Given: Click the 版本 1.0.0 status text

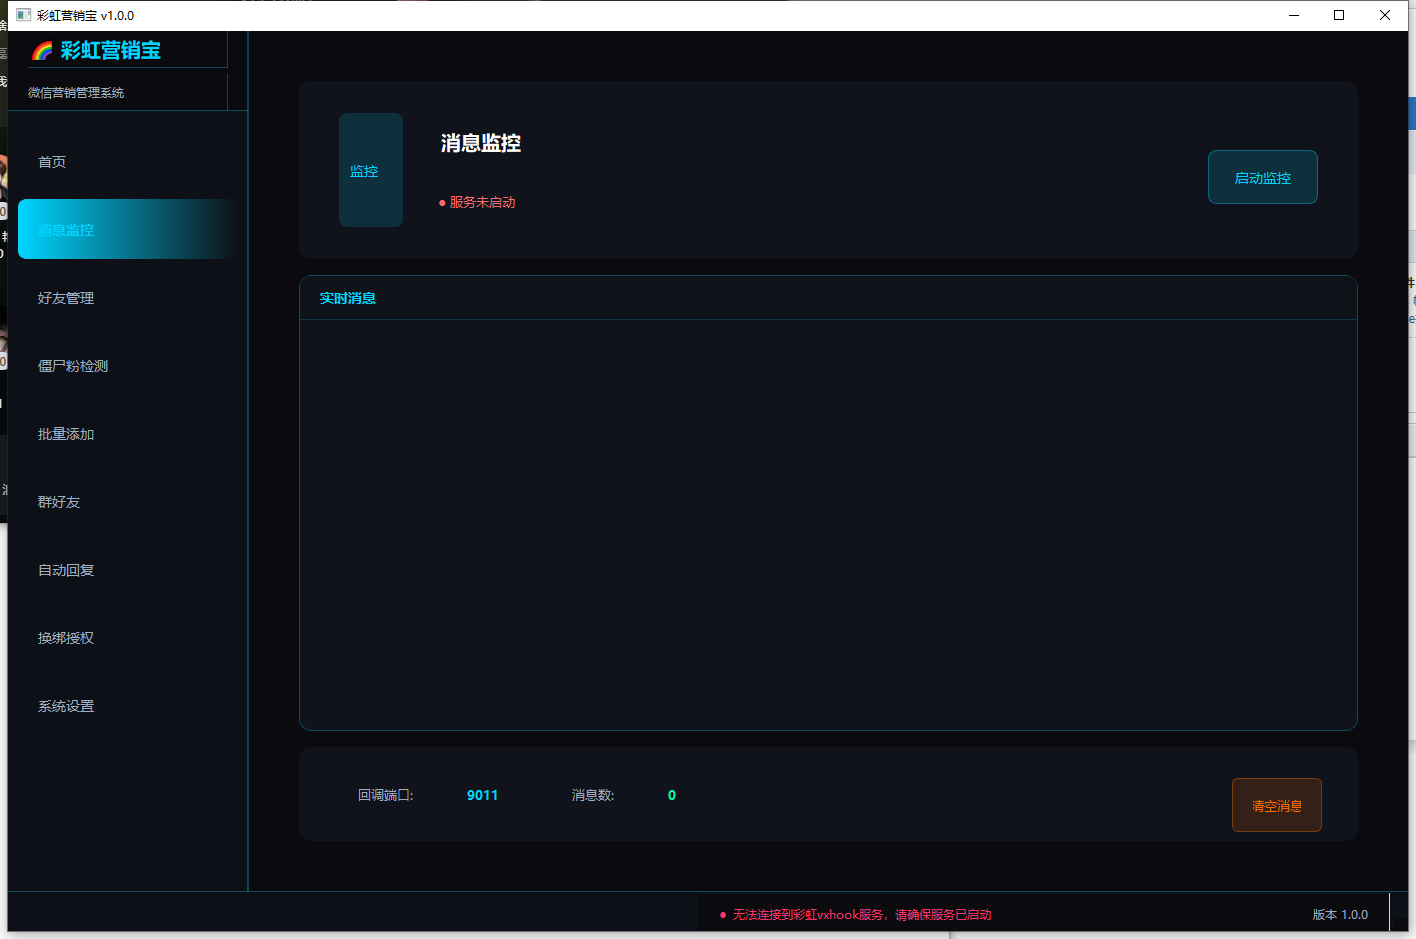Looking at the screenshot, I should click(1340, 914).
